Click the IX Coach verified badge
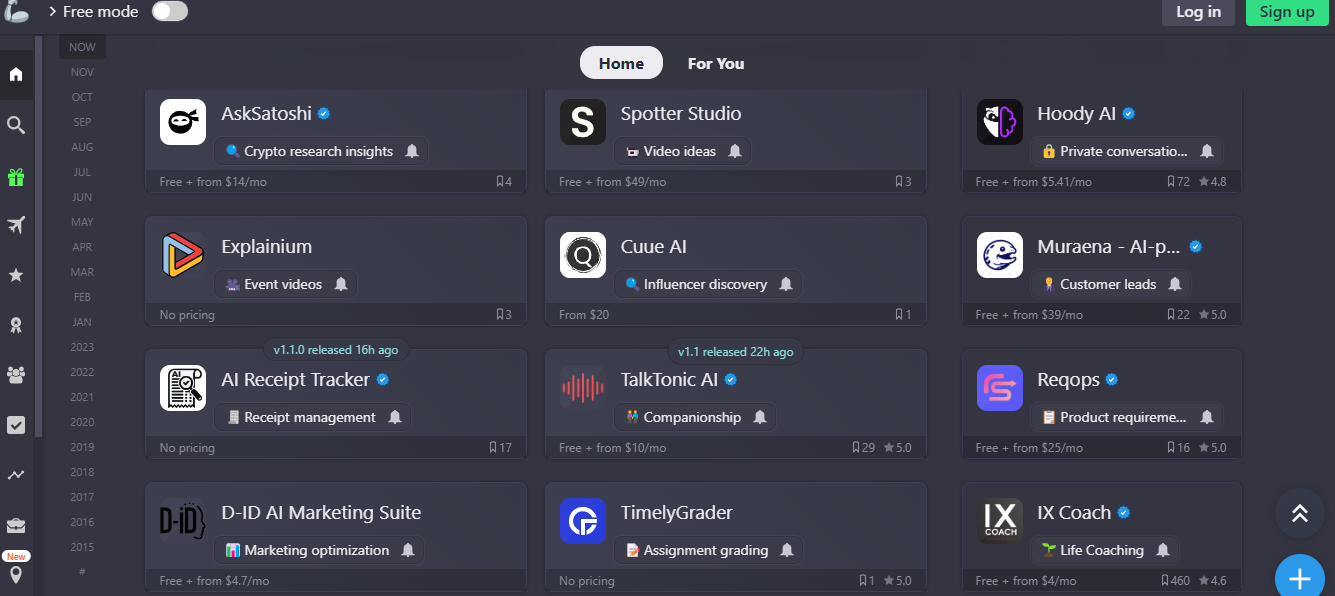 click(x=1123, y=513)
